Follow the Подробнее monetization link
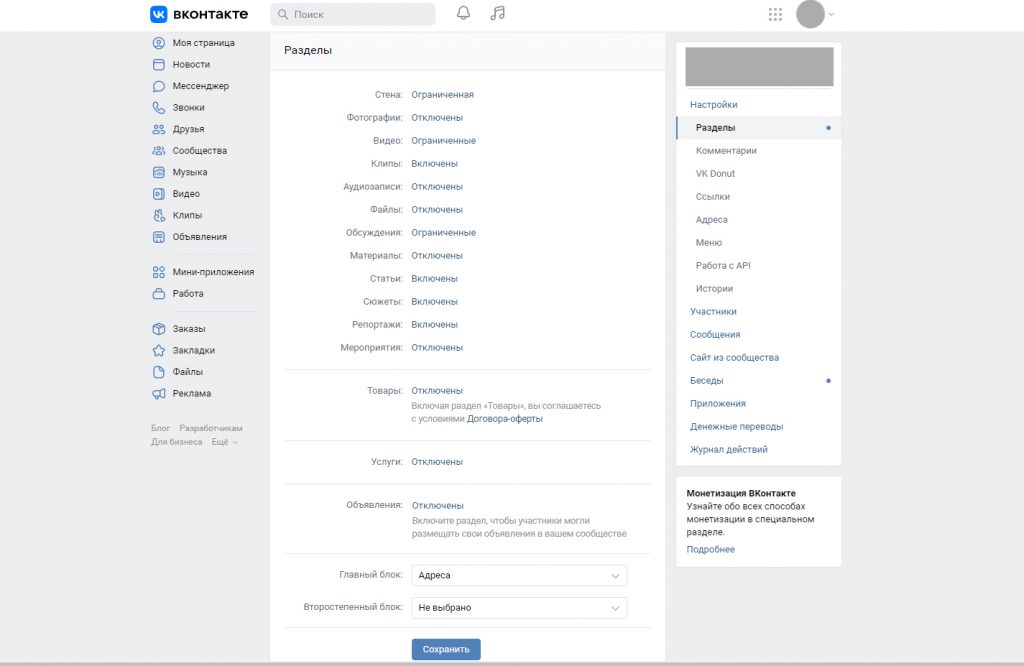This screenshot has height=666, width=1024. click(x=711, y=549)
